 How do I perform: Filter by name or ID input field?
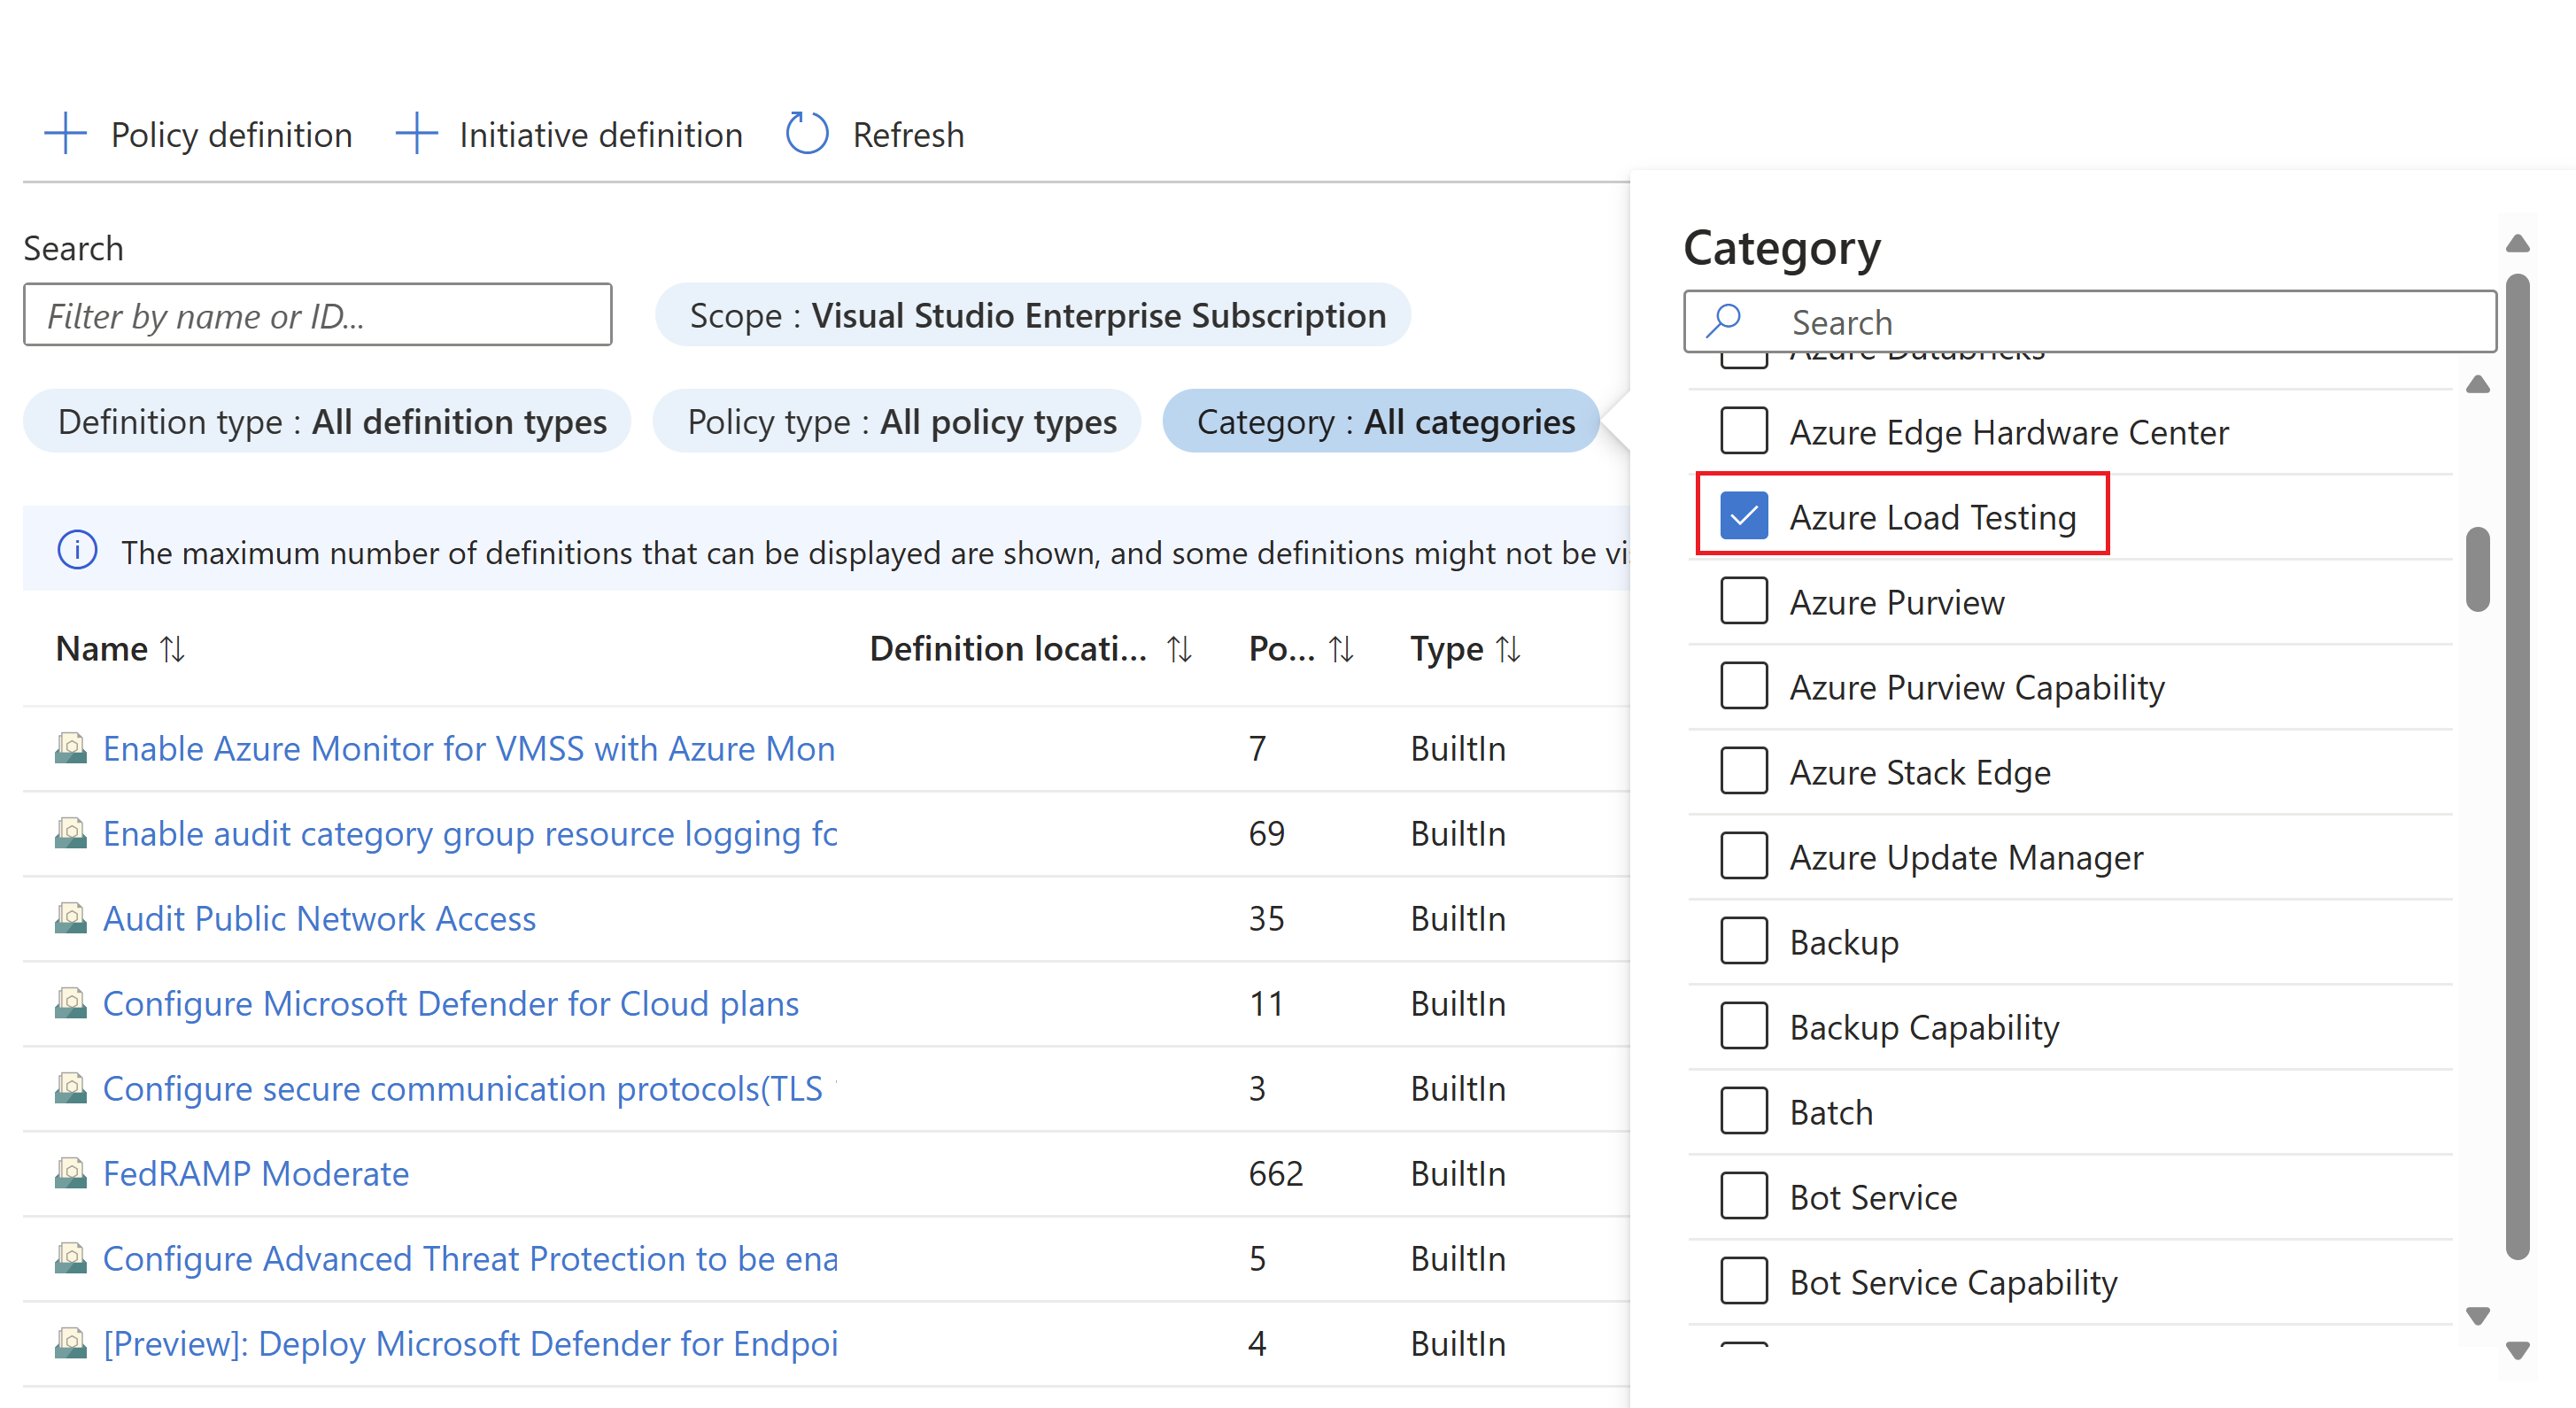pyautogui.click(x=317, y=317)
